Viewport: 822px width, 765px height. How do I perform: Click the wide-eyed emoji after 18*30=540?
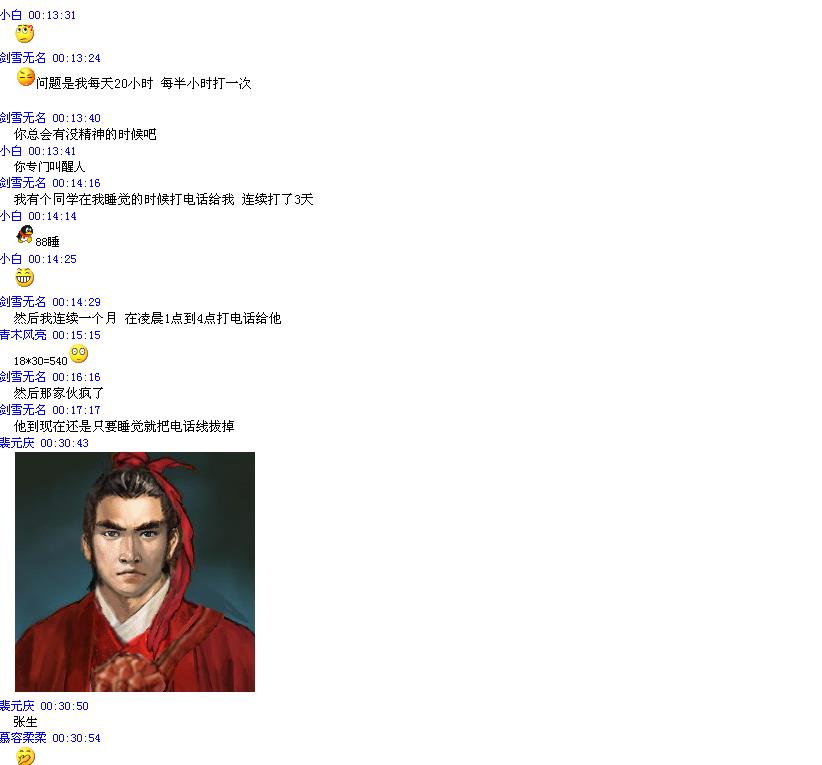click(x=79, y=354)
